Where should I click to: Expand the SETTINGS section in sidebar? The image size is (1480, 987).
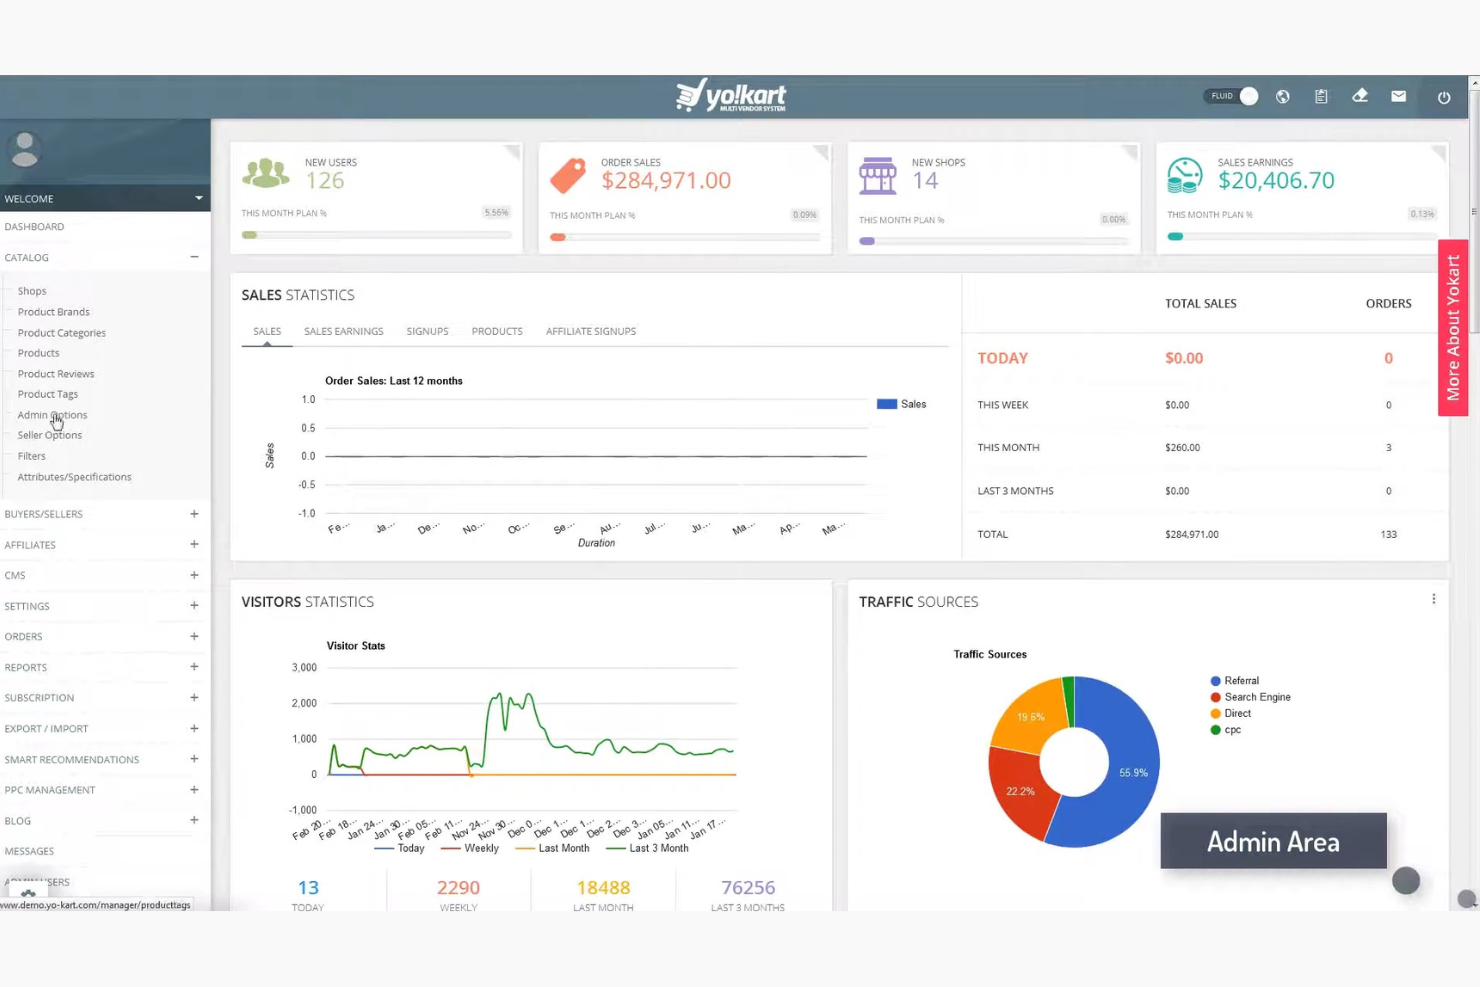[194, 606]
